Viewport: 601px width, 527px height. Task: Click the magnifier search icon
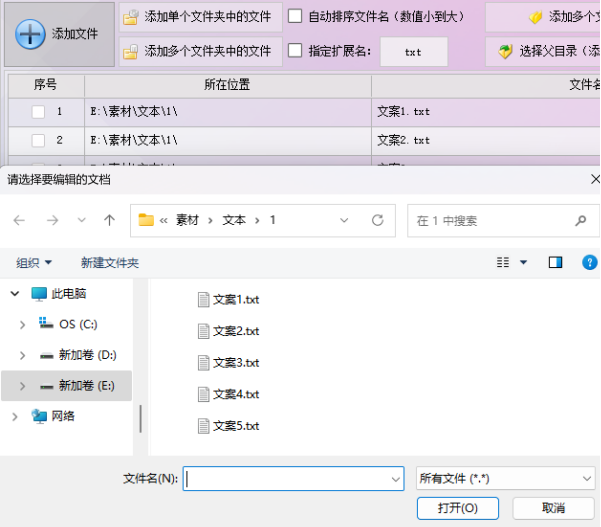(581, 221)
